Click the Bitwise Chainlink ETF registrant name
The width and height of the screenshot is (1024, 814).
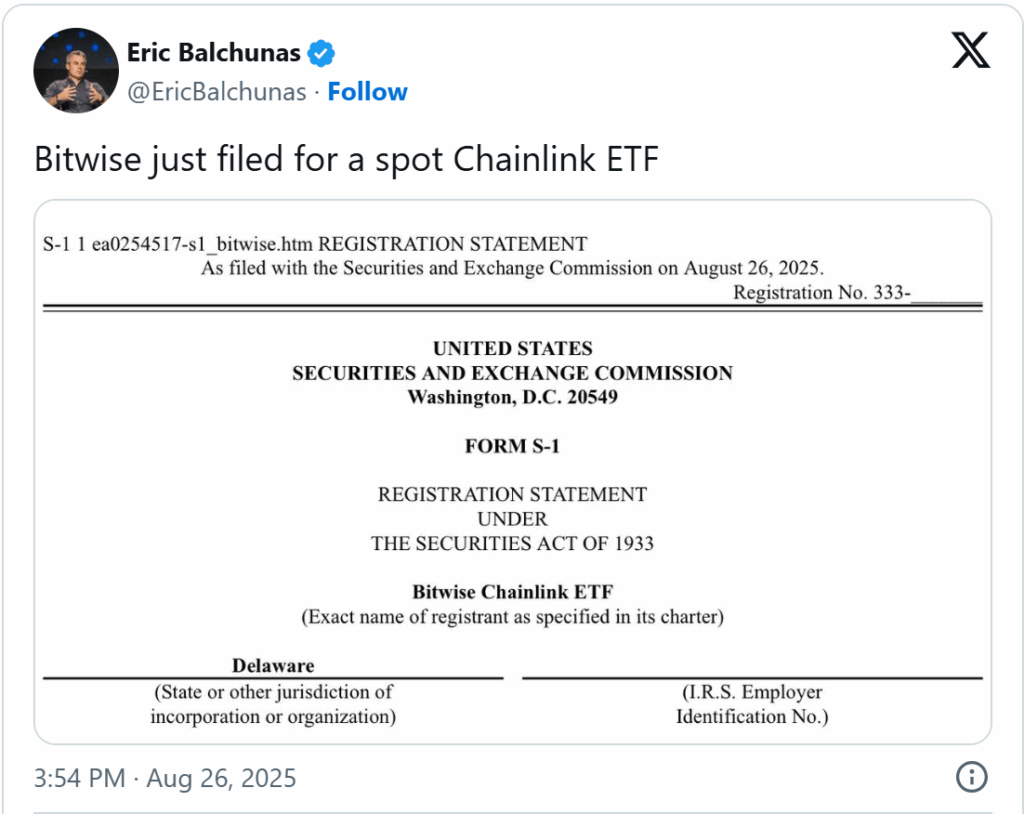[513, 592]
